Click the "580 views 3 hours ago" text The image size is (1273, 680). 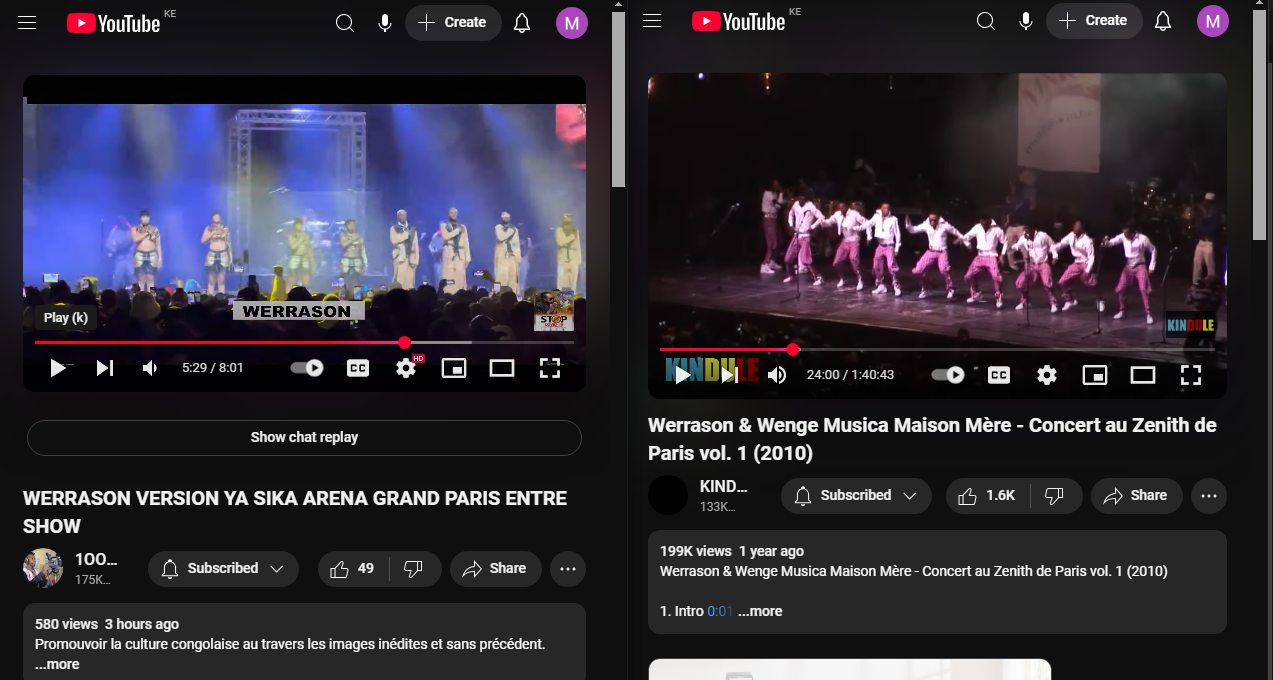107,624
